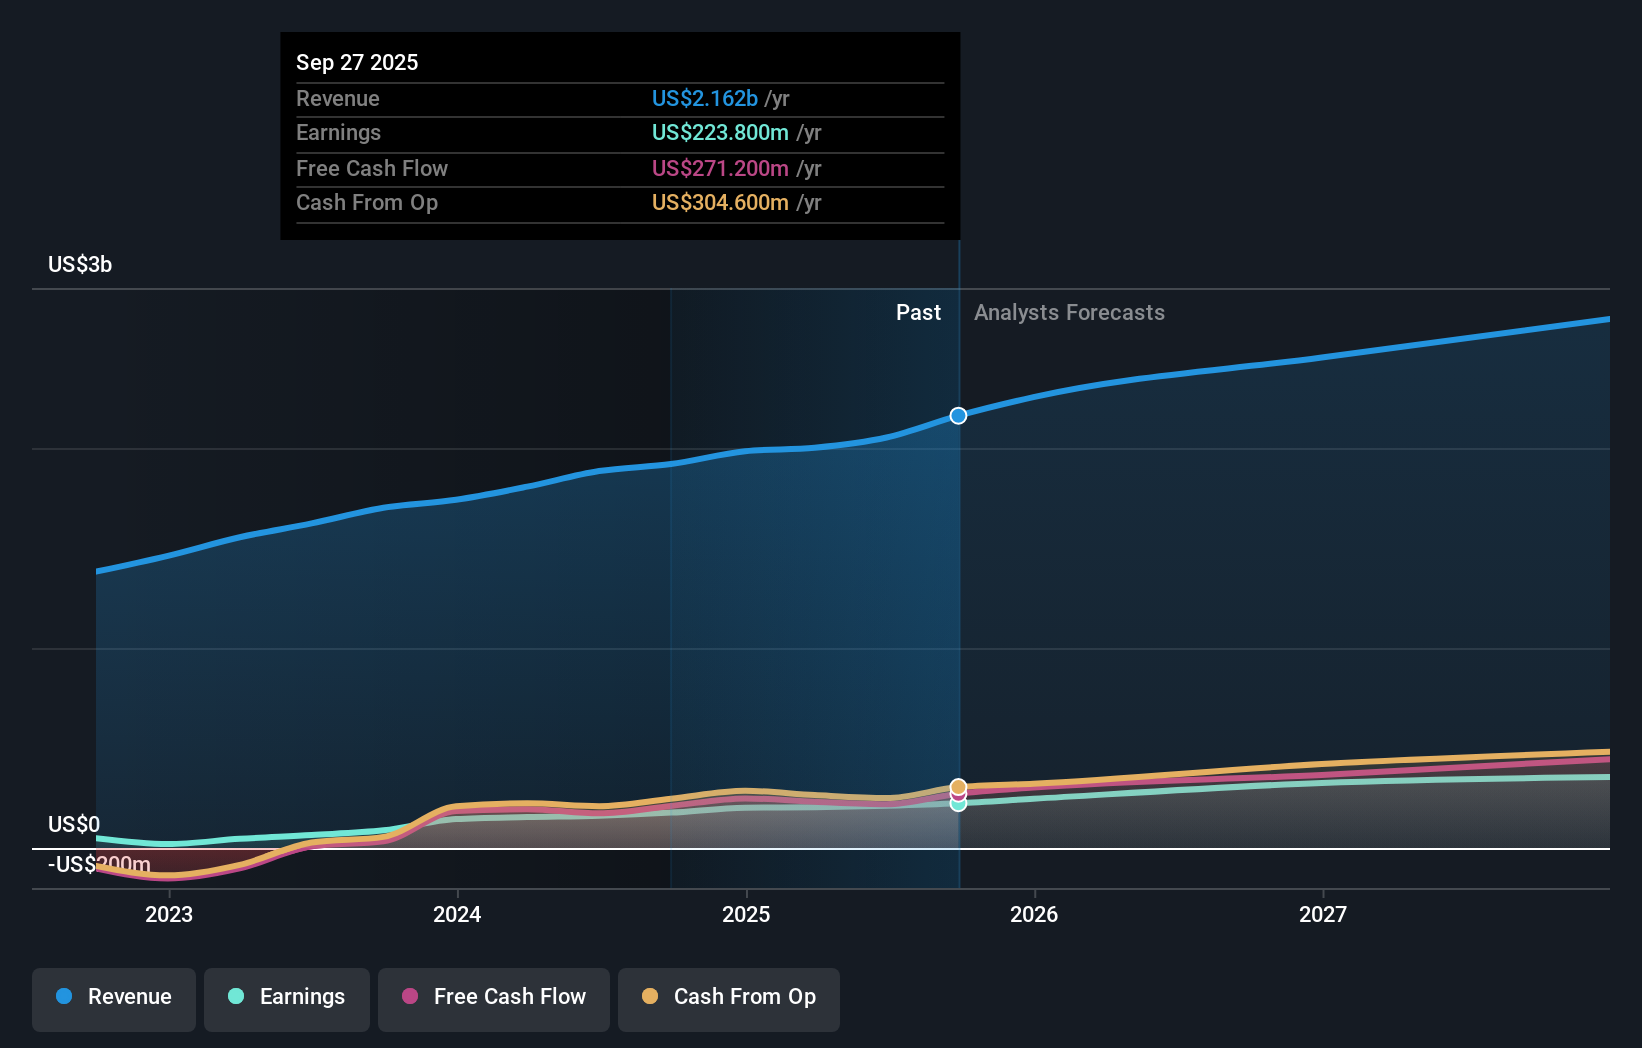Hide the Earnings line via legend

point(287,997)
